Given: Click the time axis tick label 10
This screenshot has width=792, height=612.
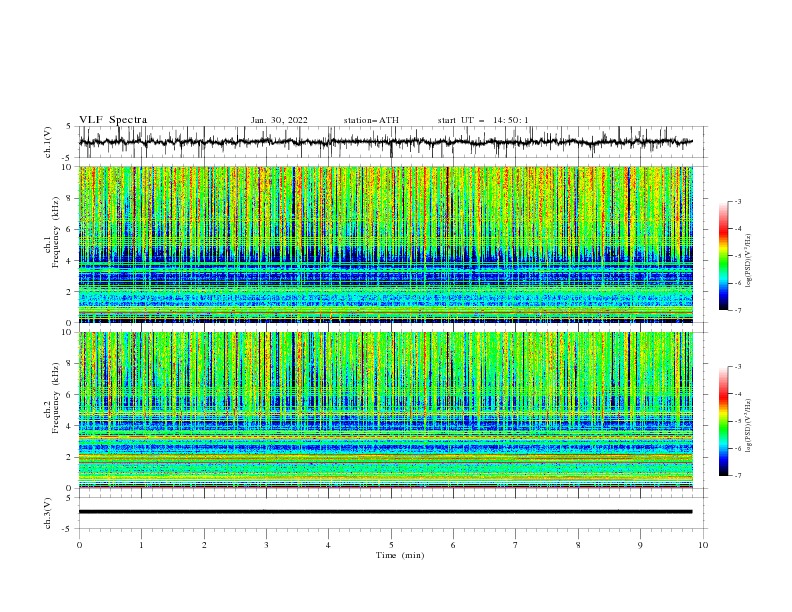Looking at the screenshot, I should 703,545.
